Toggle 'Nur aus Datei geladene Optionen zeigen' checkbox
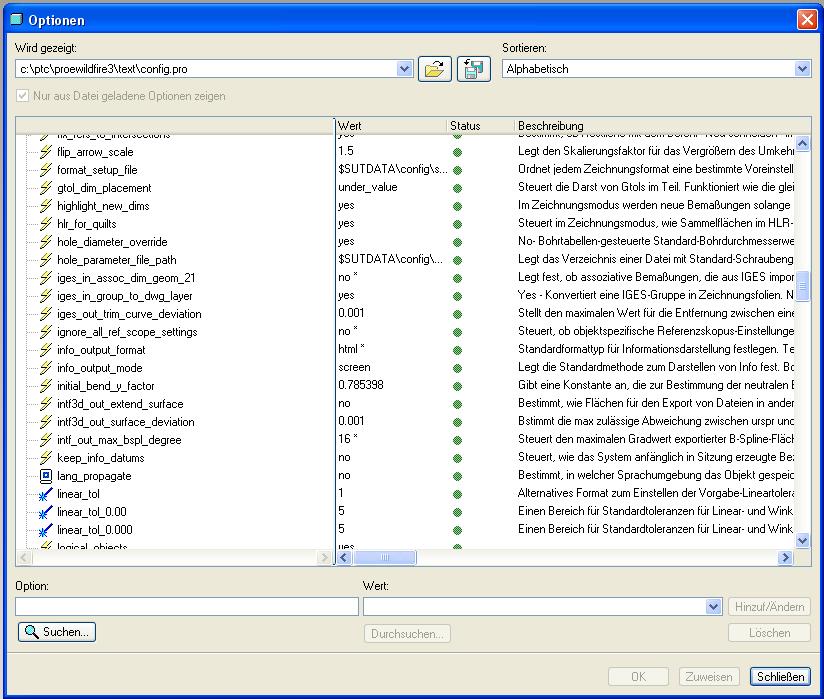Image resolution: width=824 pixels, height=699 pixels. click(23, 96)
